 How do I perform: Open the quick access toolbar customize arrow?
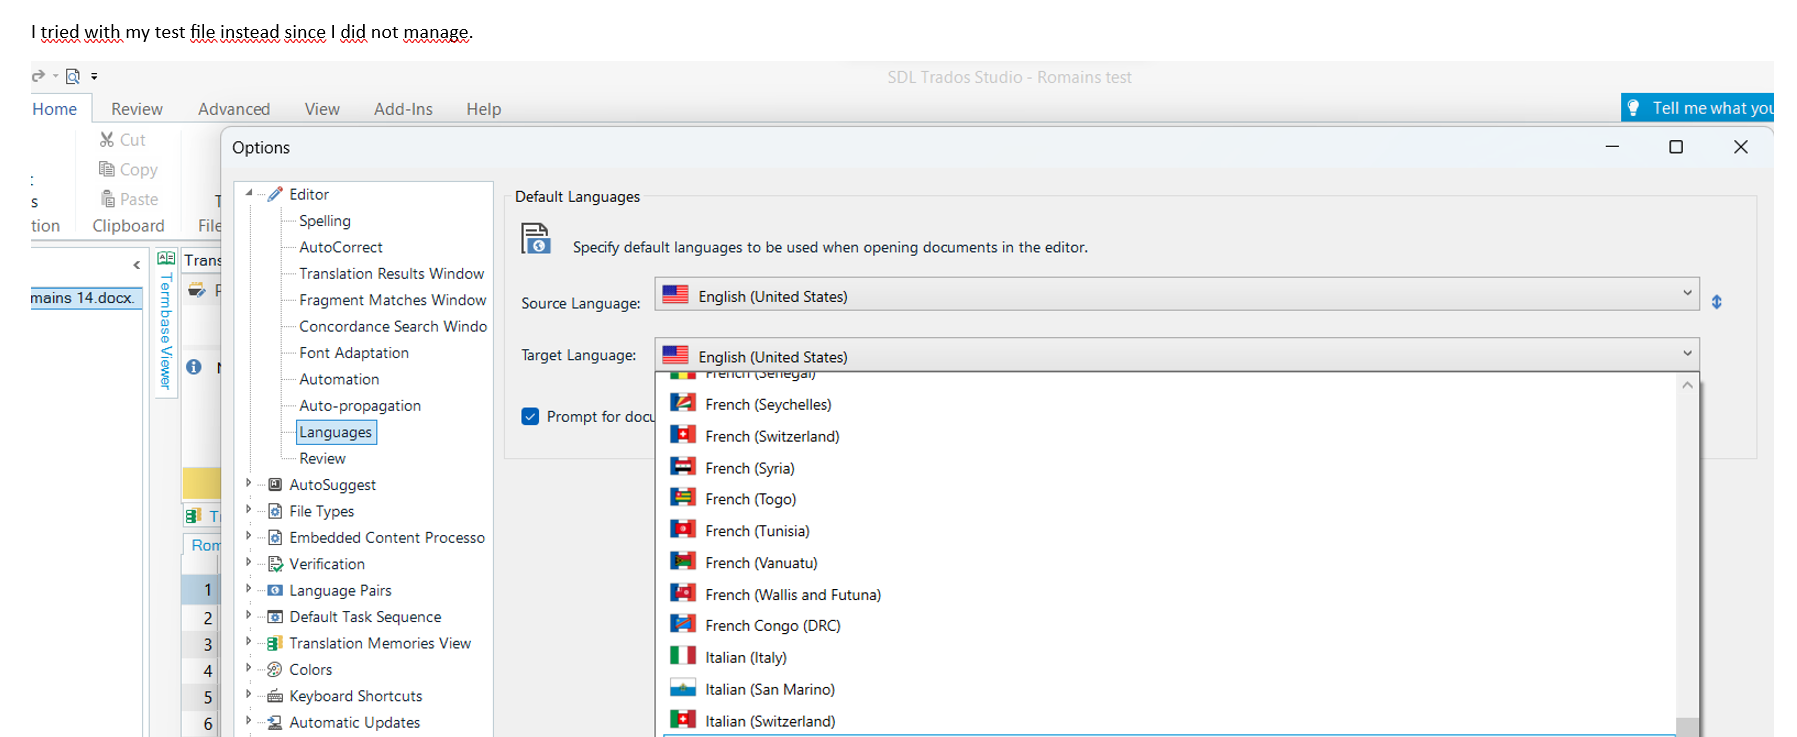coord(94,76)
